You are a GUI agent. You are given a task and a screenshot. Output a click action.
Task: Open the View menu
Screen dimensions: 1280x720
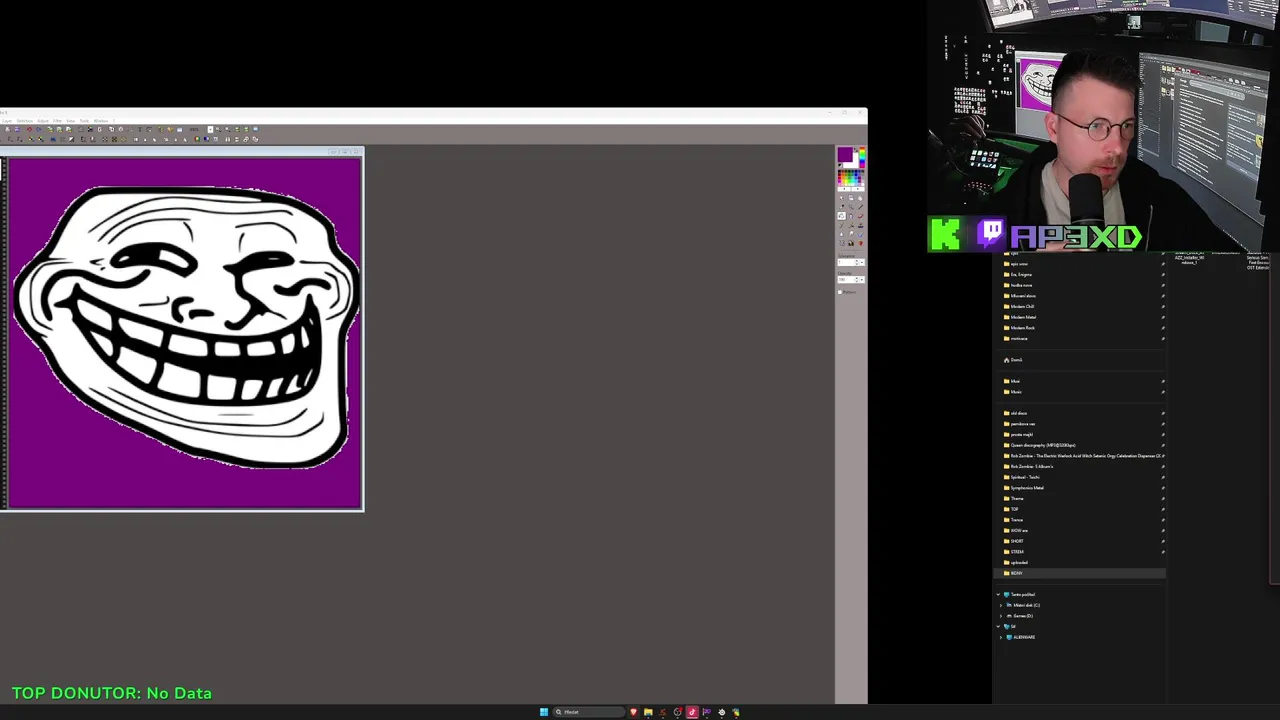click(71, 121)
